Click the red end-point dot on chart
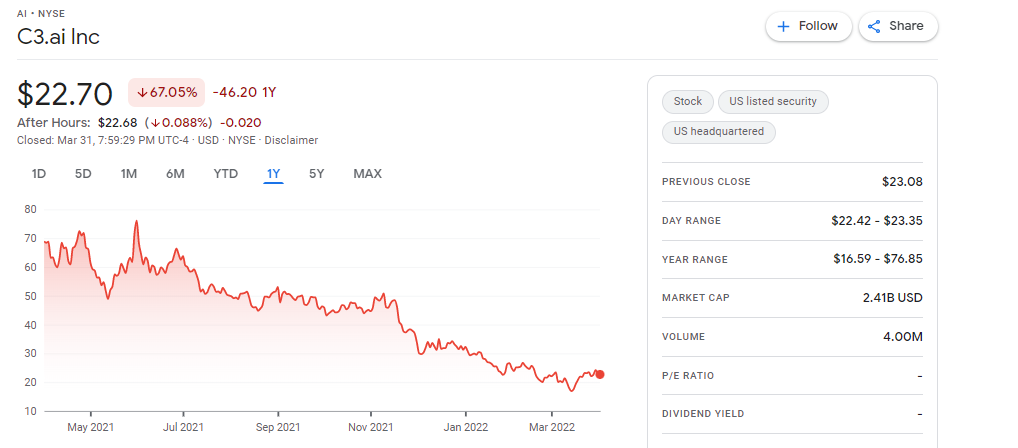The width and height of the screenshot is (1018, 448). (600, 375)
